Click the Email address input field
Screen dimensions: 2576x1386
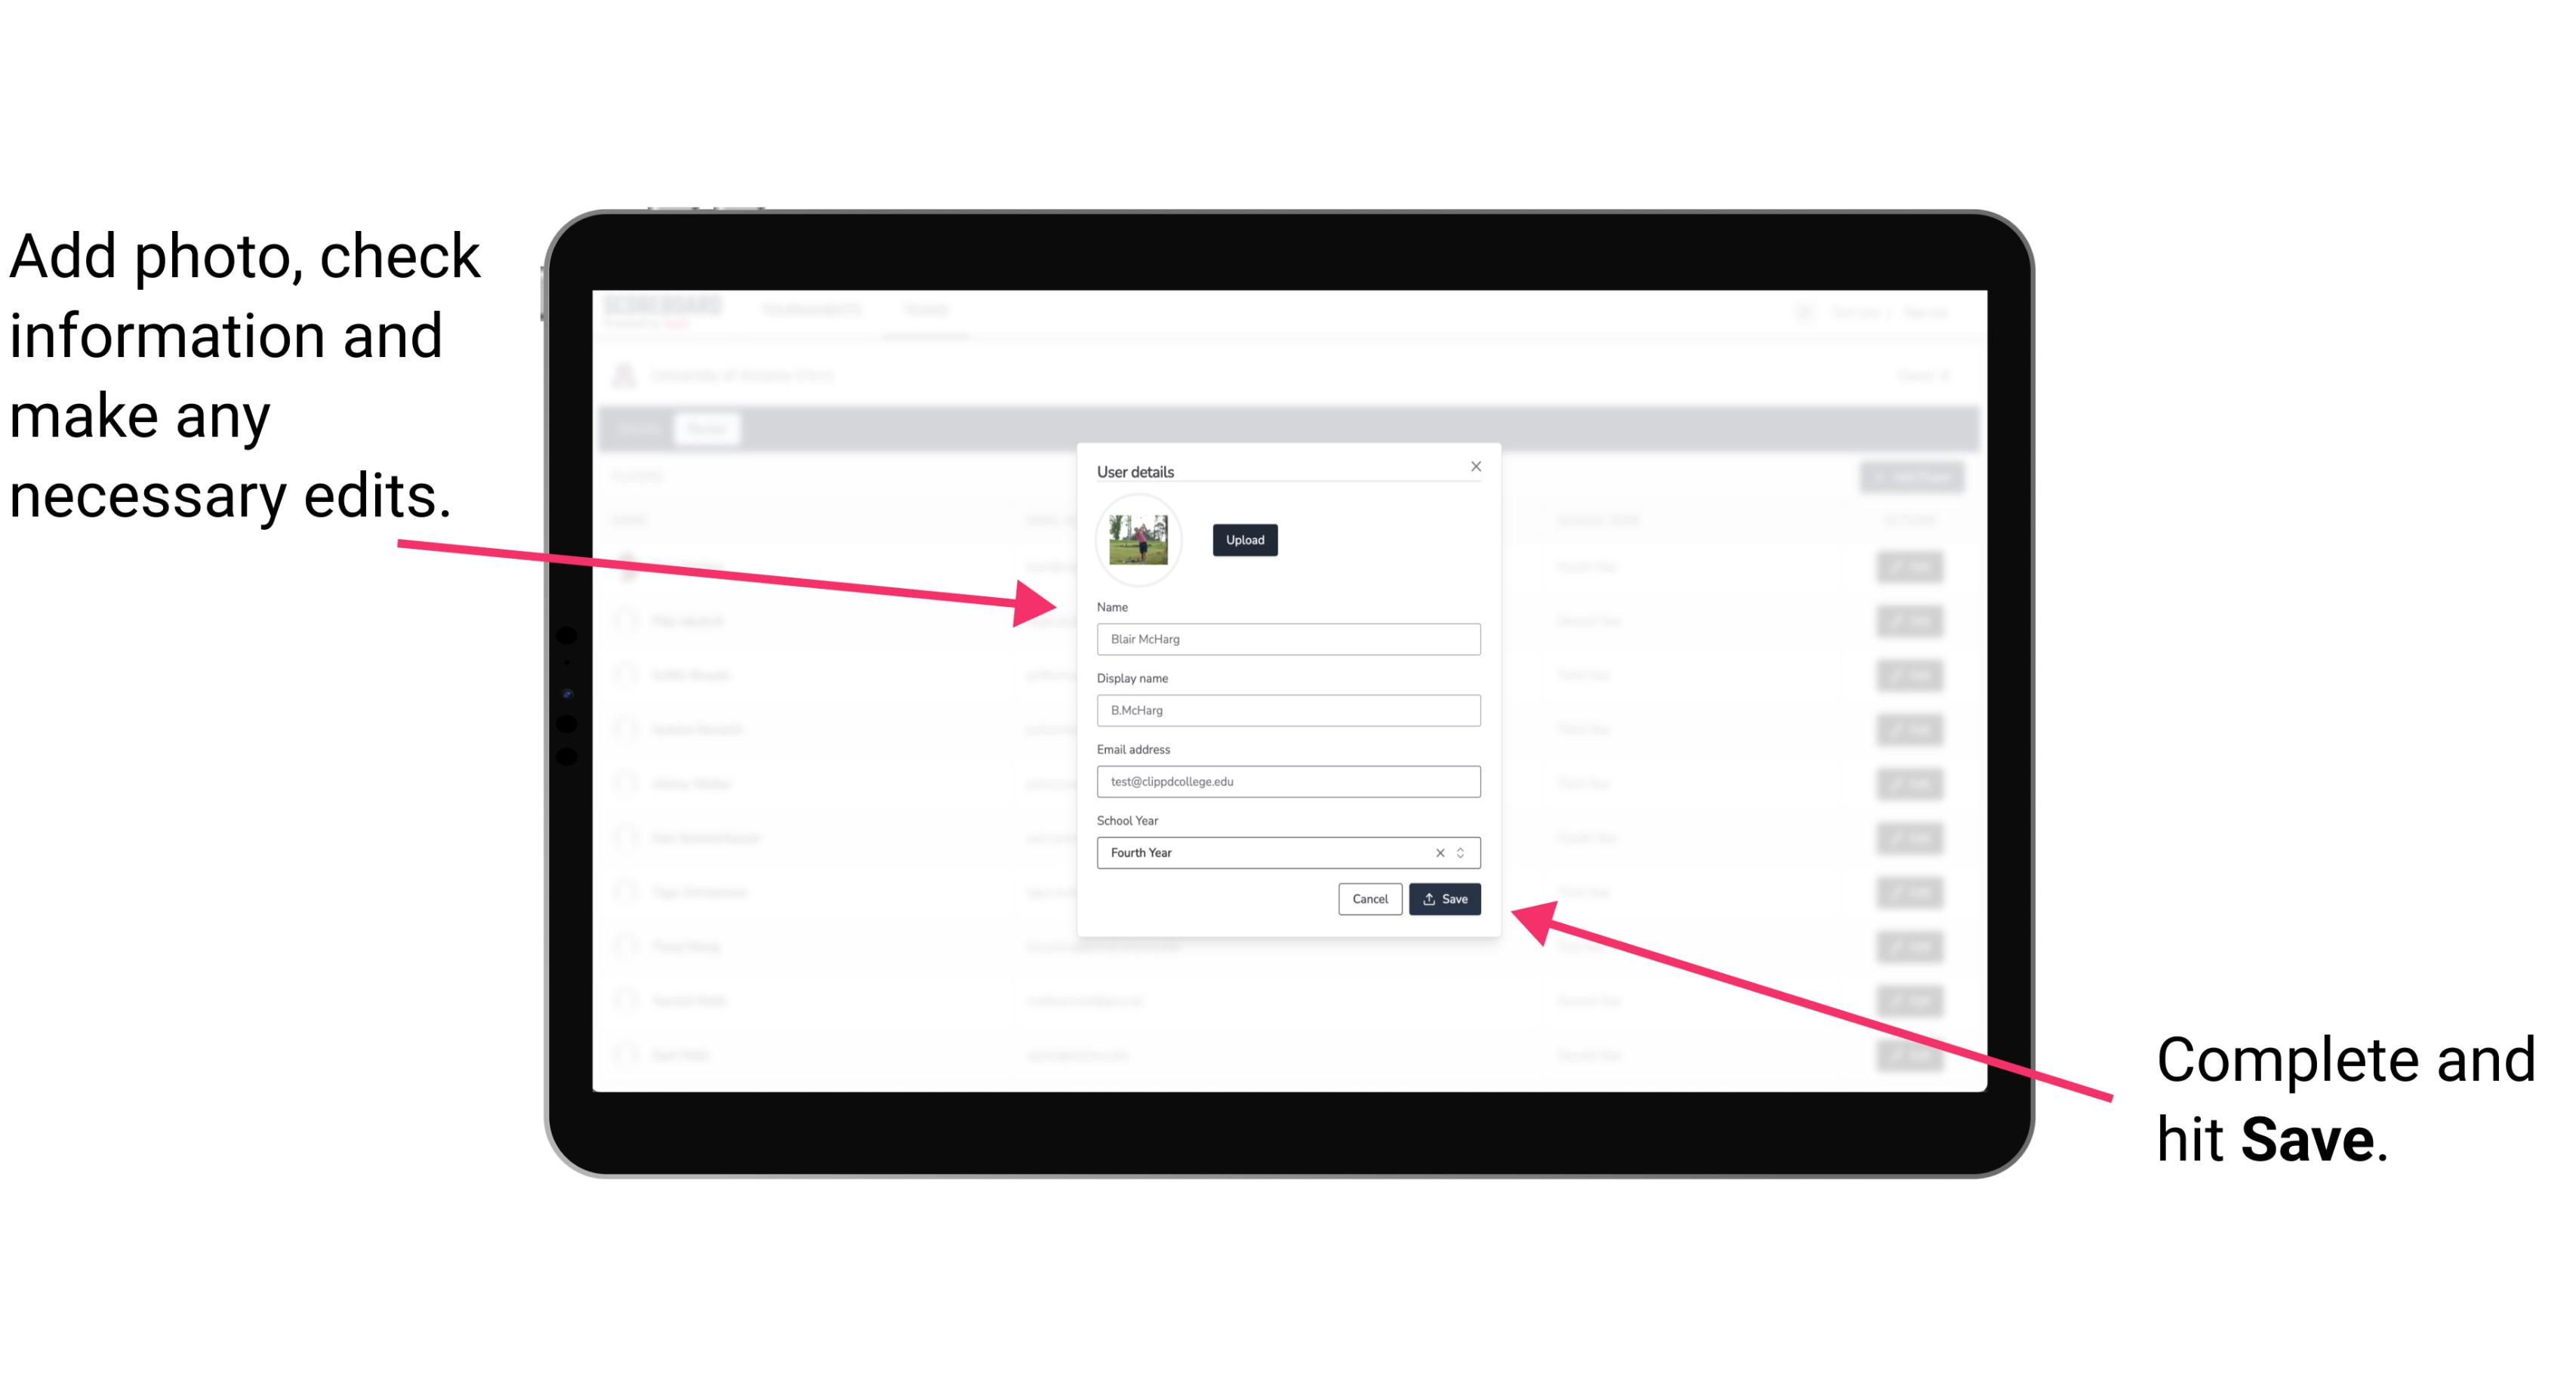(x=1287, y=780)
